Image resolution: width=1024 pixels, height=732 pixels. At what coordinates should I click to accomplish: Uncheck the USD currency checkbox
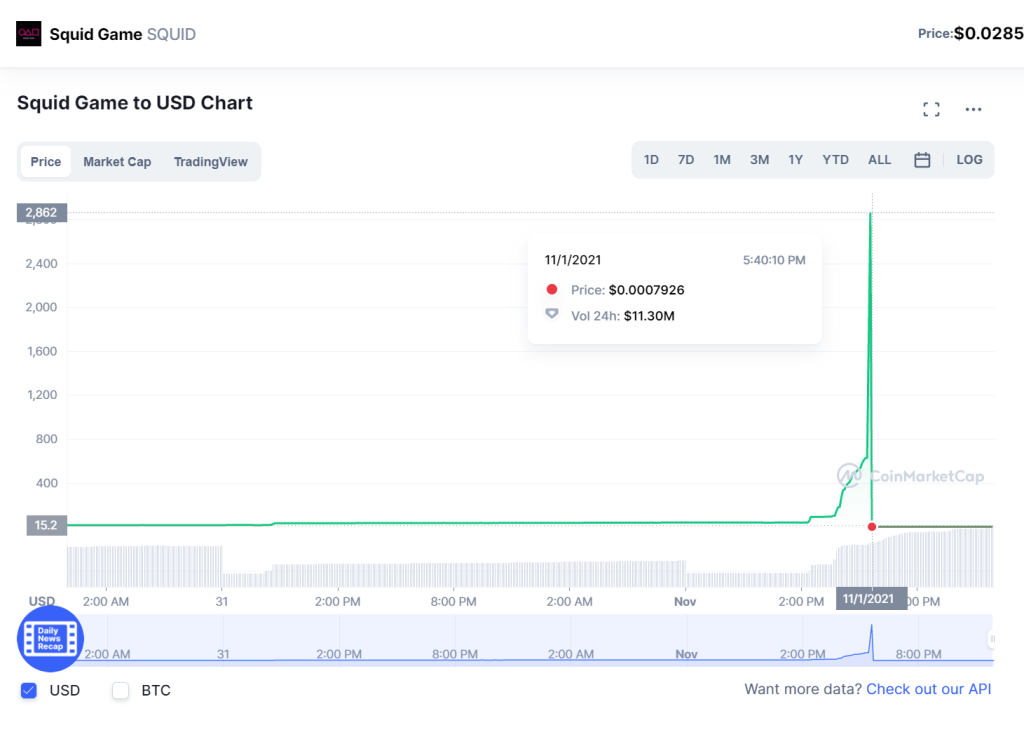point(29,690)
